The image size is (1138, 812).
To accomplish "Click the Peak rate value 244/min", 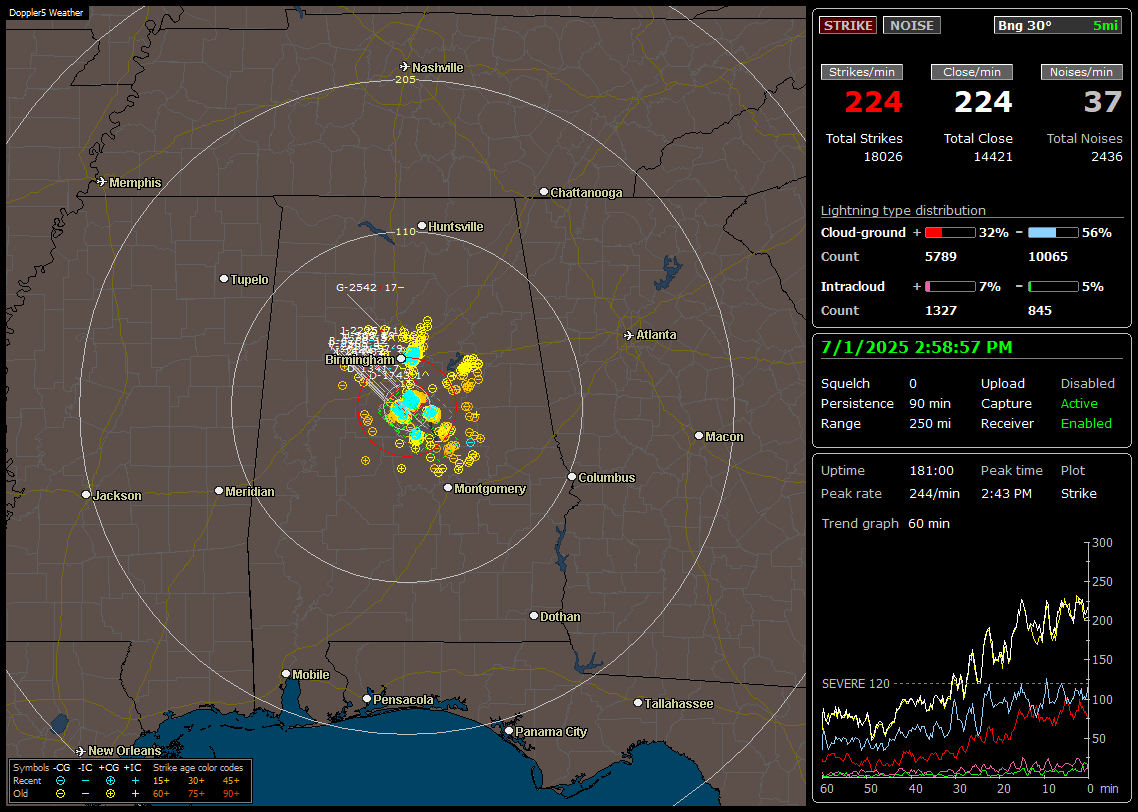I will click(934, 493).
